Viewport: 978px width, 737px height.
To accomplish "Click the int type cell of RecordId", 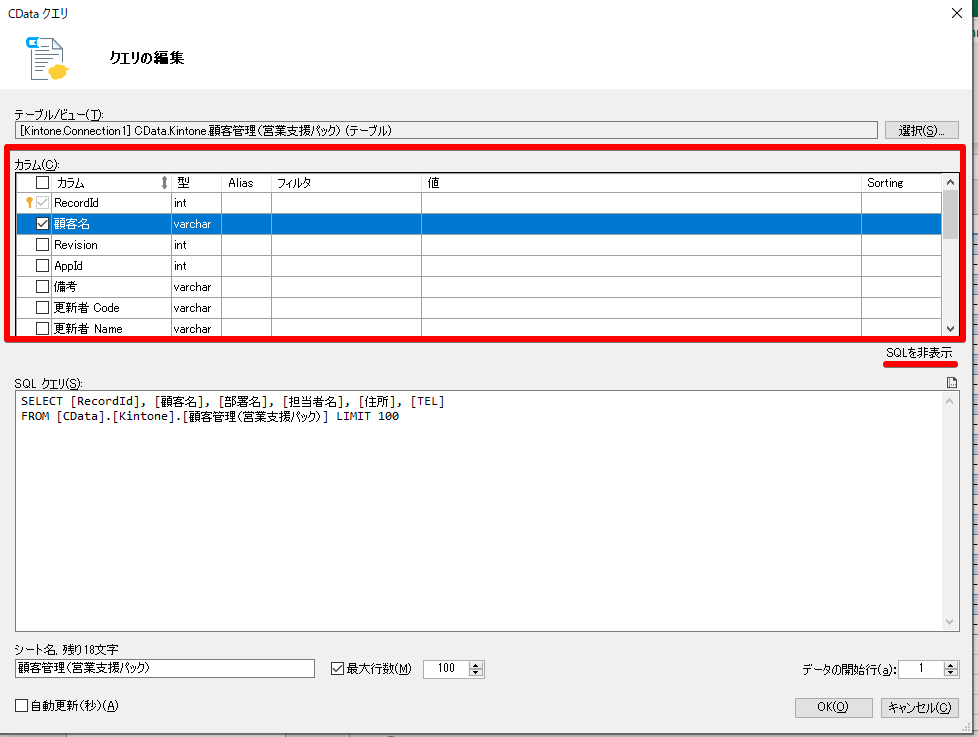I will point(196,203).
